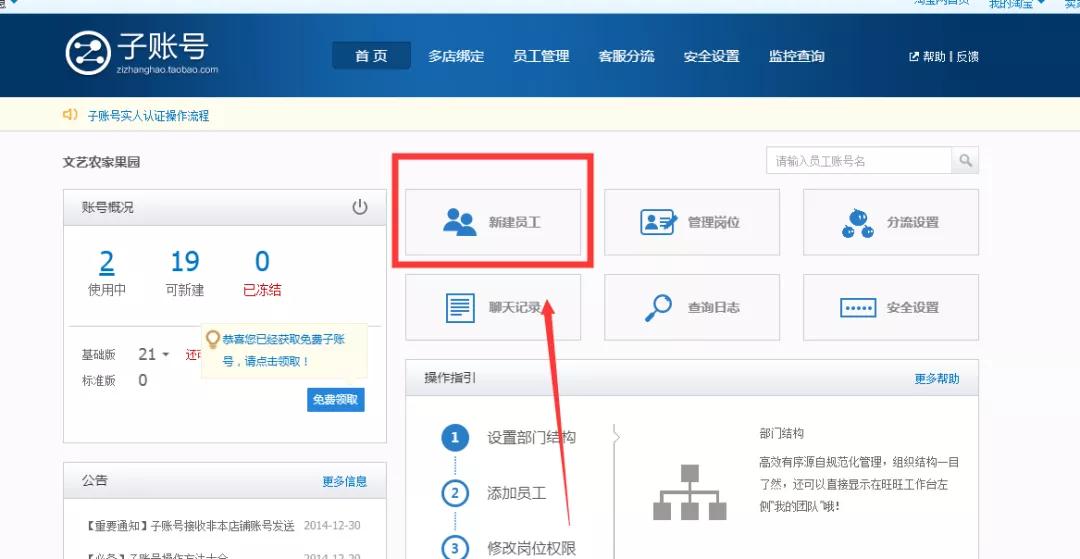Click the 免费领取 button
Screen dimensions: 1080x559
point(336,400)
